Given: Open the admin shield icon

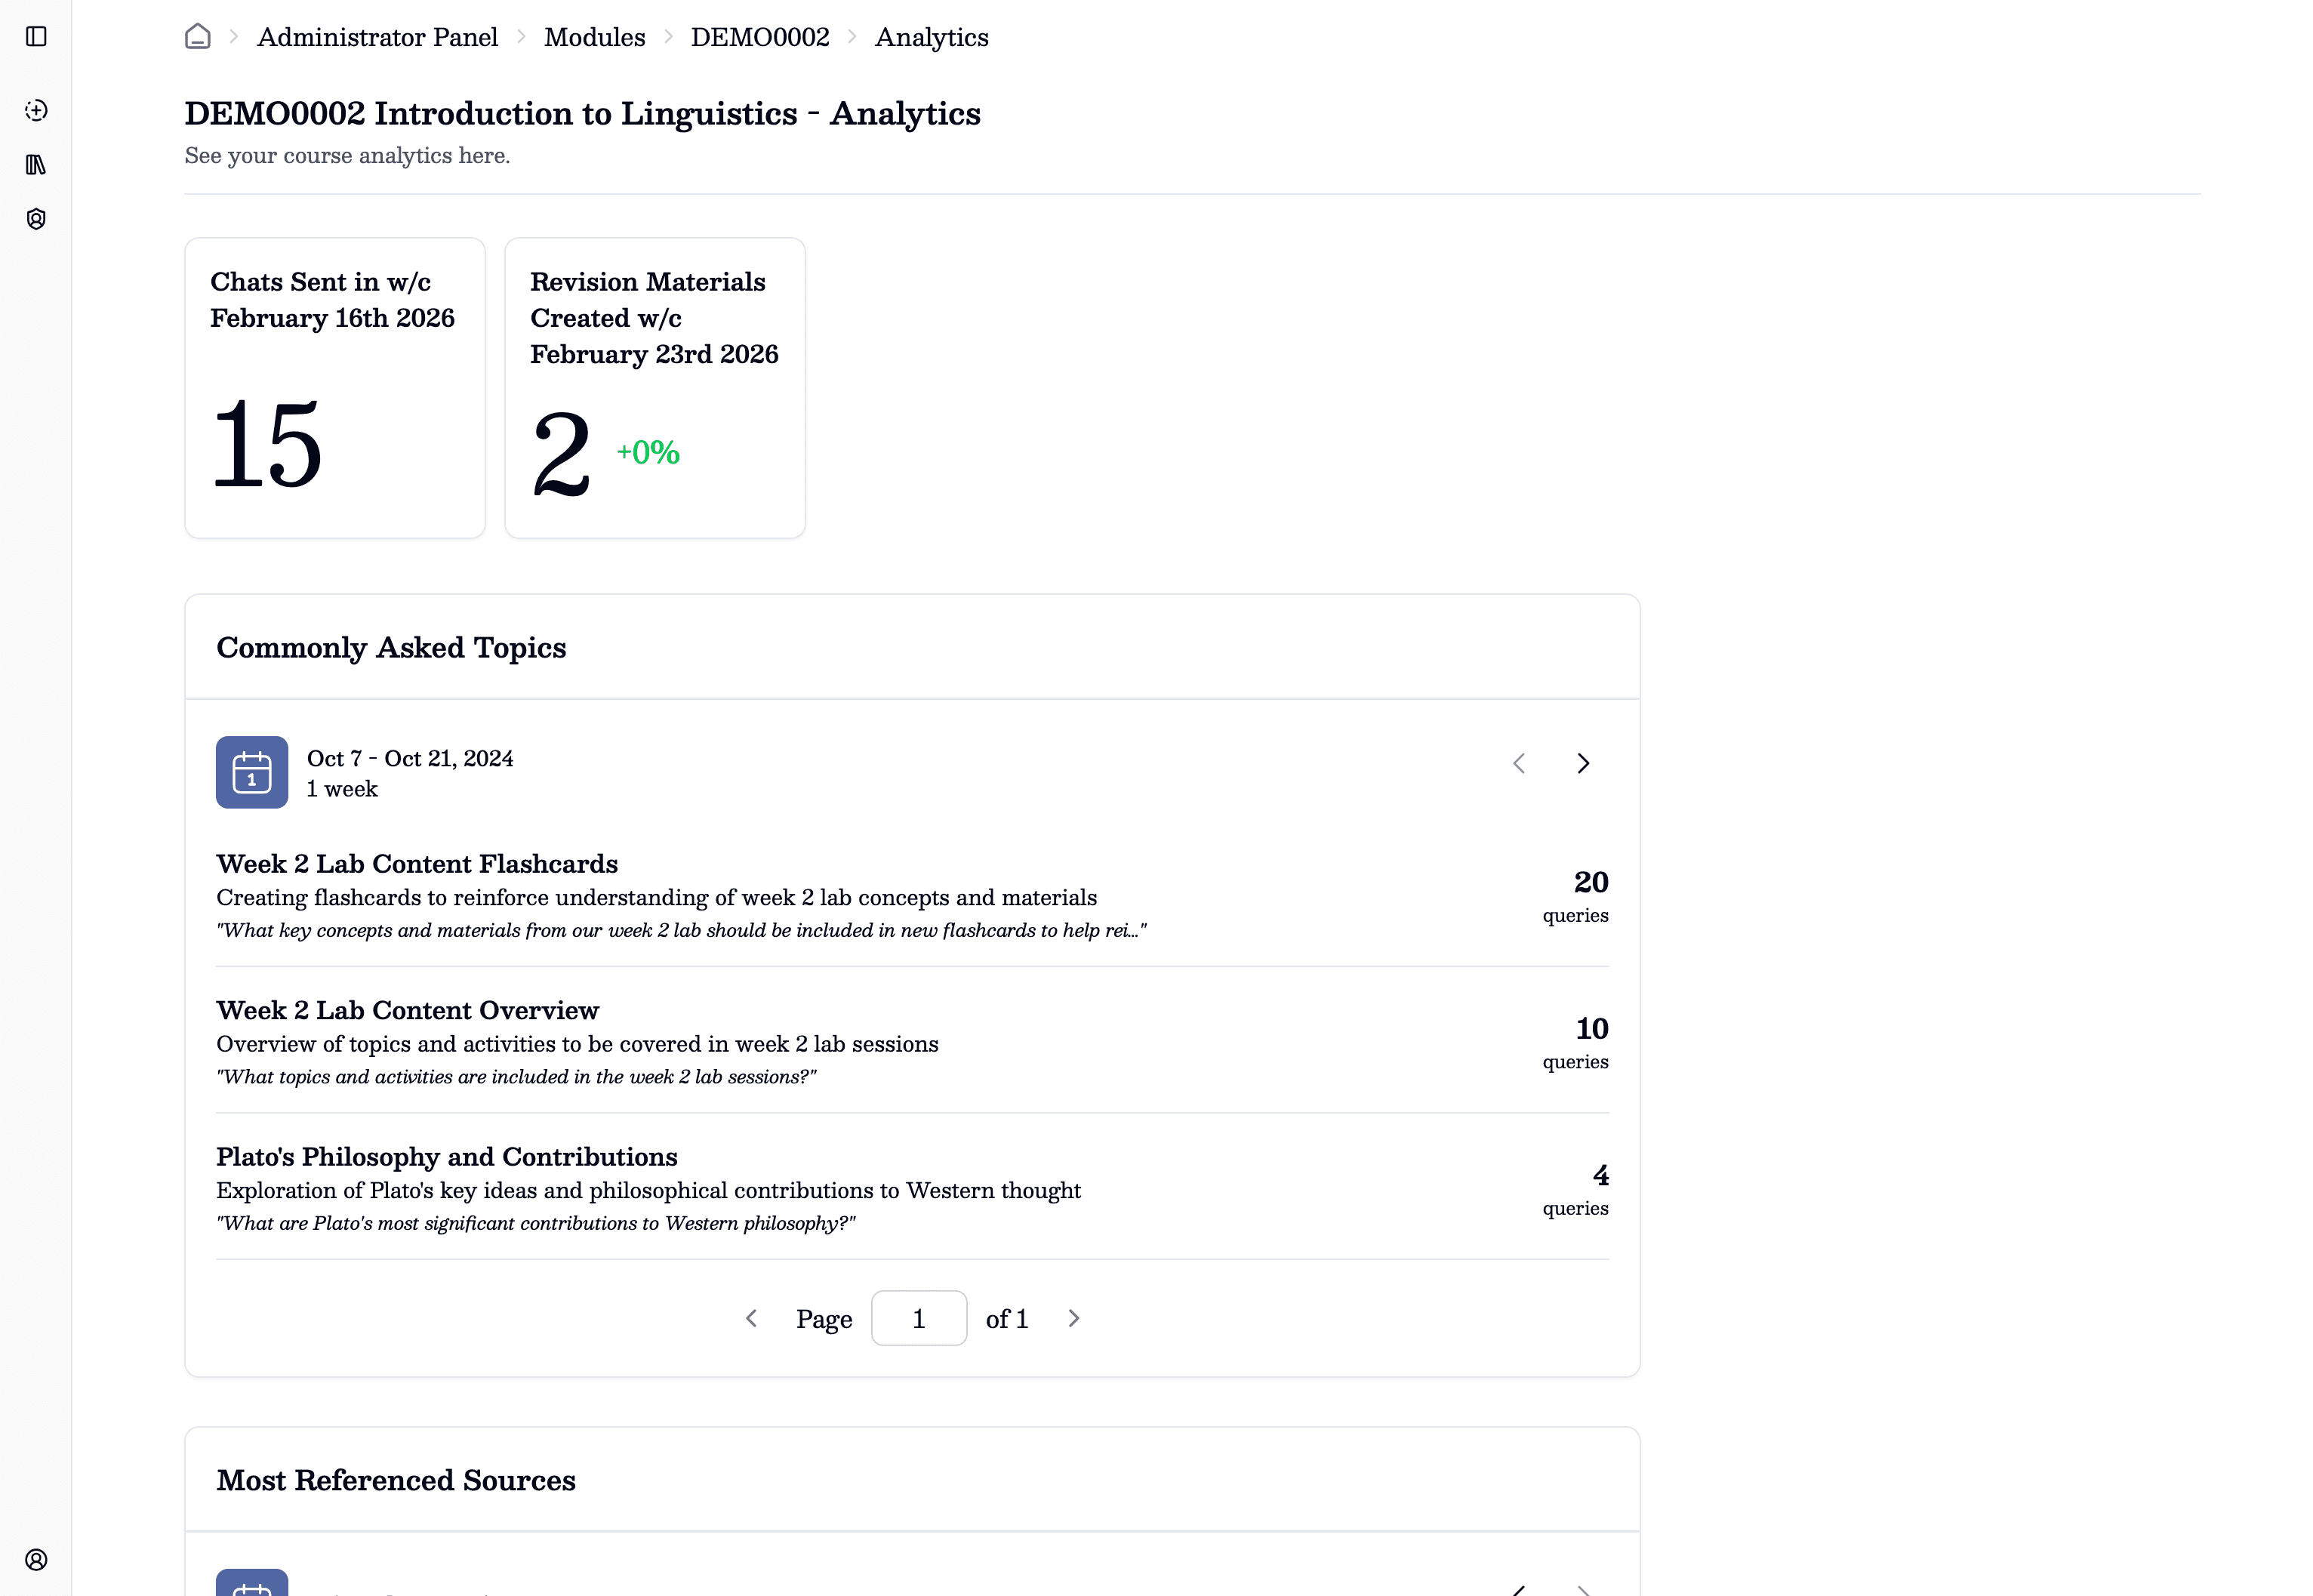Looking at the screenshot, I should 36,219.
